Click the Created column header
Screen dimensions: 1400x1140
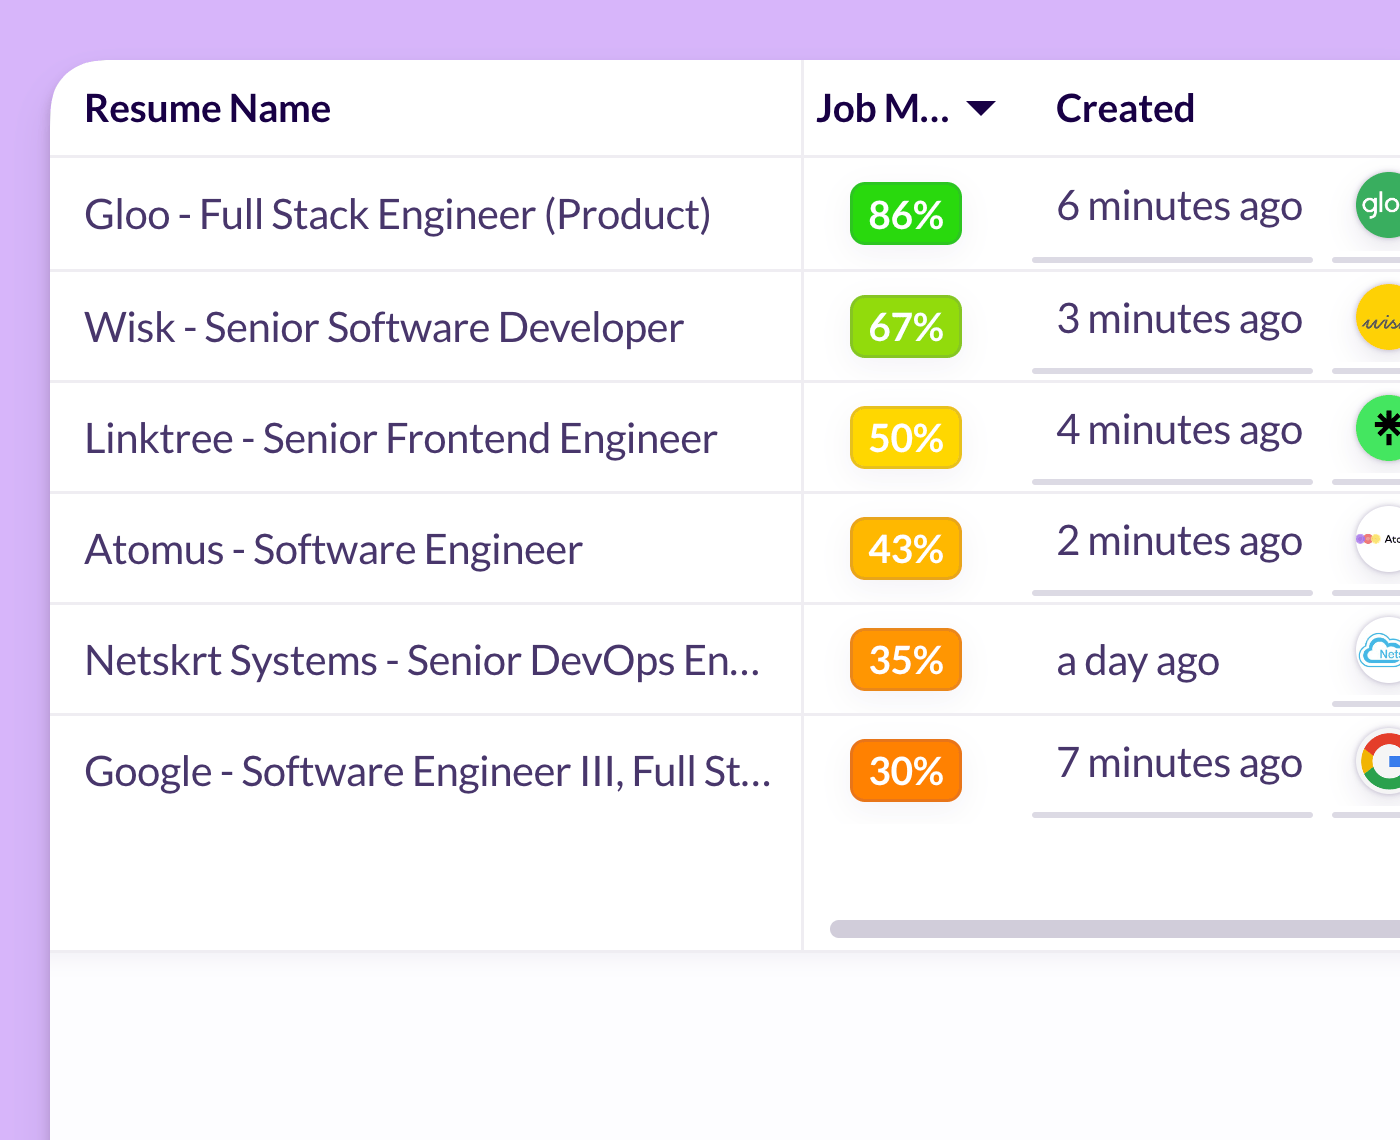(1125, 108)
